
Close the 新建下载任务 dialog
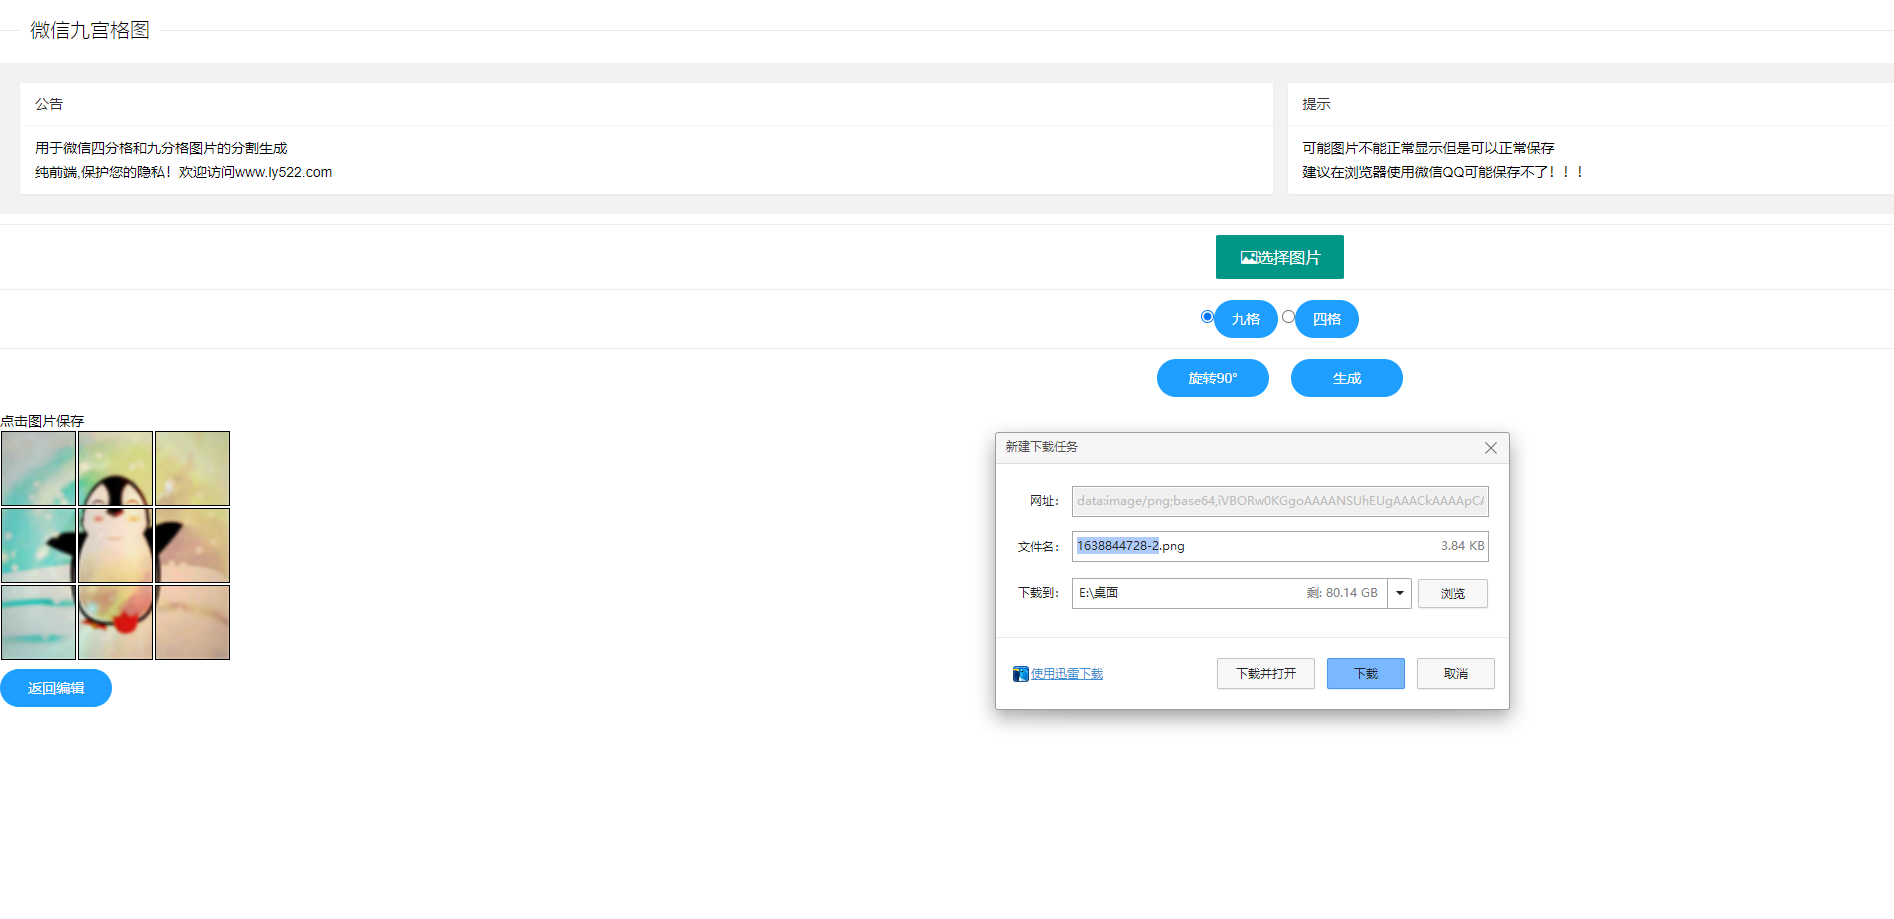[1490, 448]
